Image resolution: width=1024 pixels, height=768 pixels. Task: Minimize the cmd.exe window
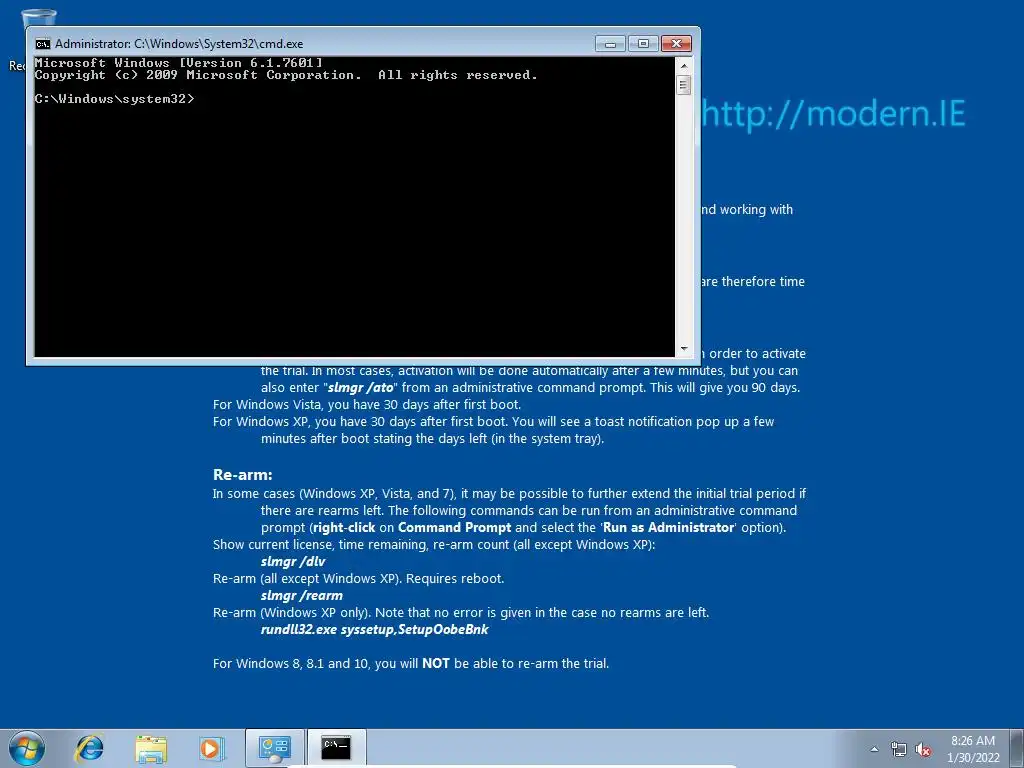tap(611, 43)
